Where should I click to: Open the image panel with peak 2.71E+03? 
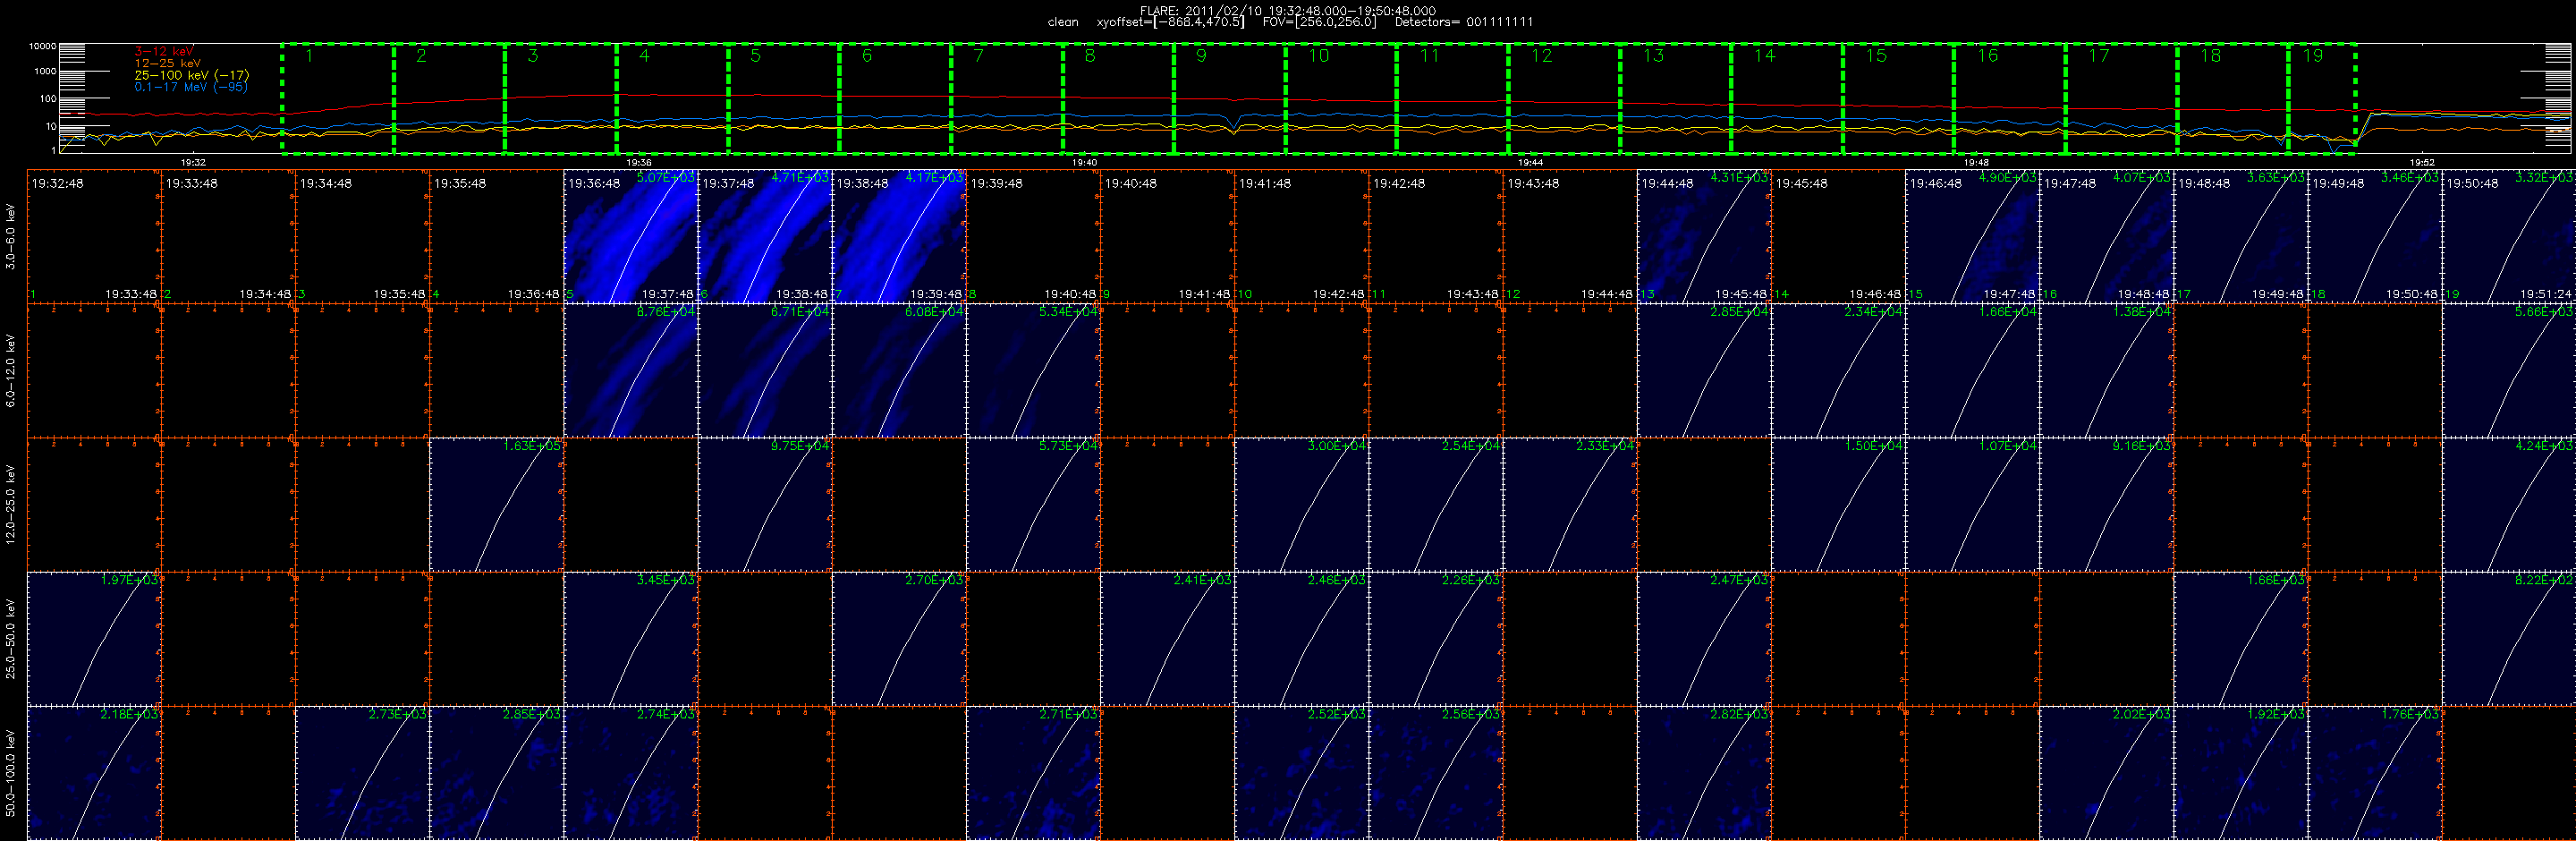[x=1033, y=773]
